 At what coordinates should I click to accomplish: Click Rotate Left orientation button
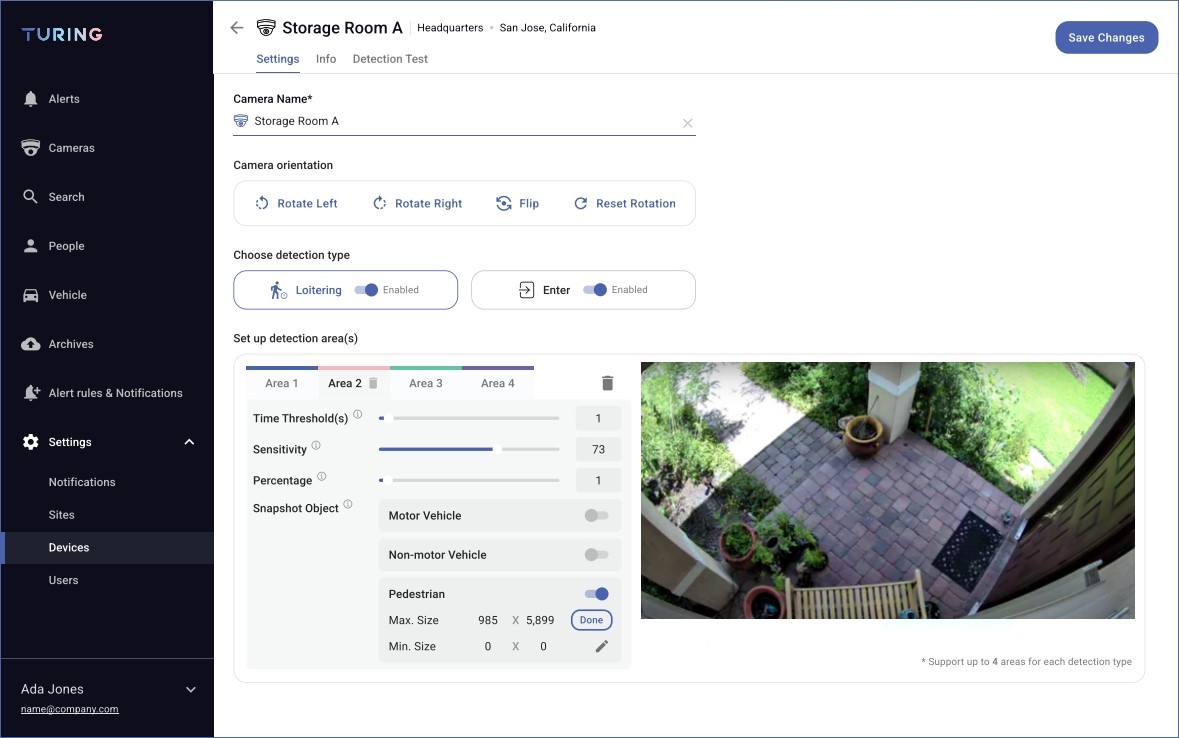[x=296, y=203]
